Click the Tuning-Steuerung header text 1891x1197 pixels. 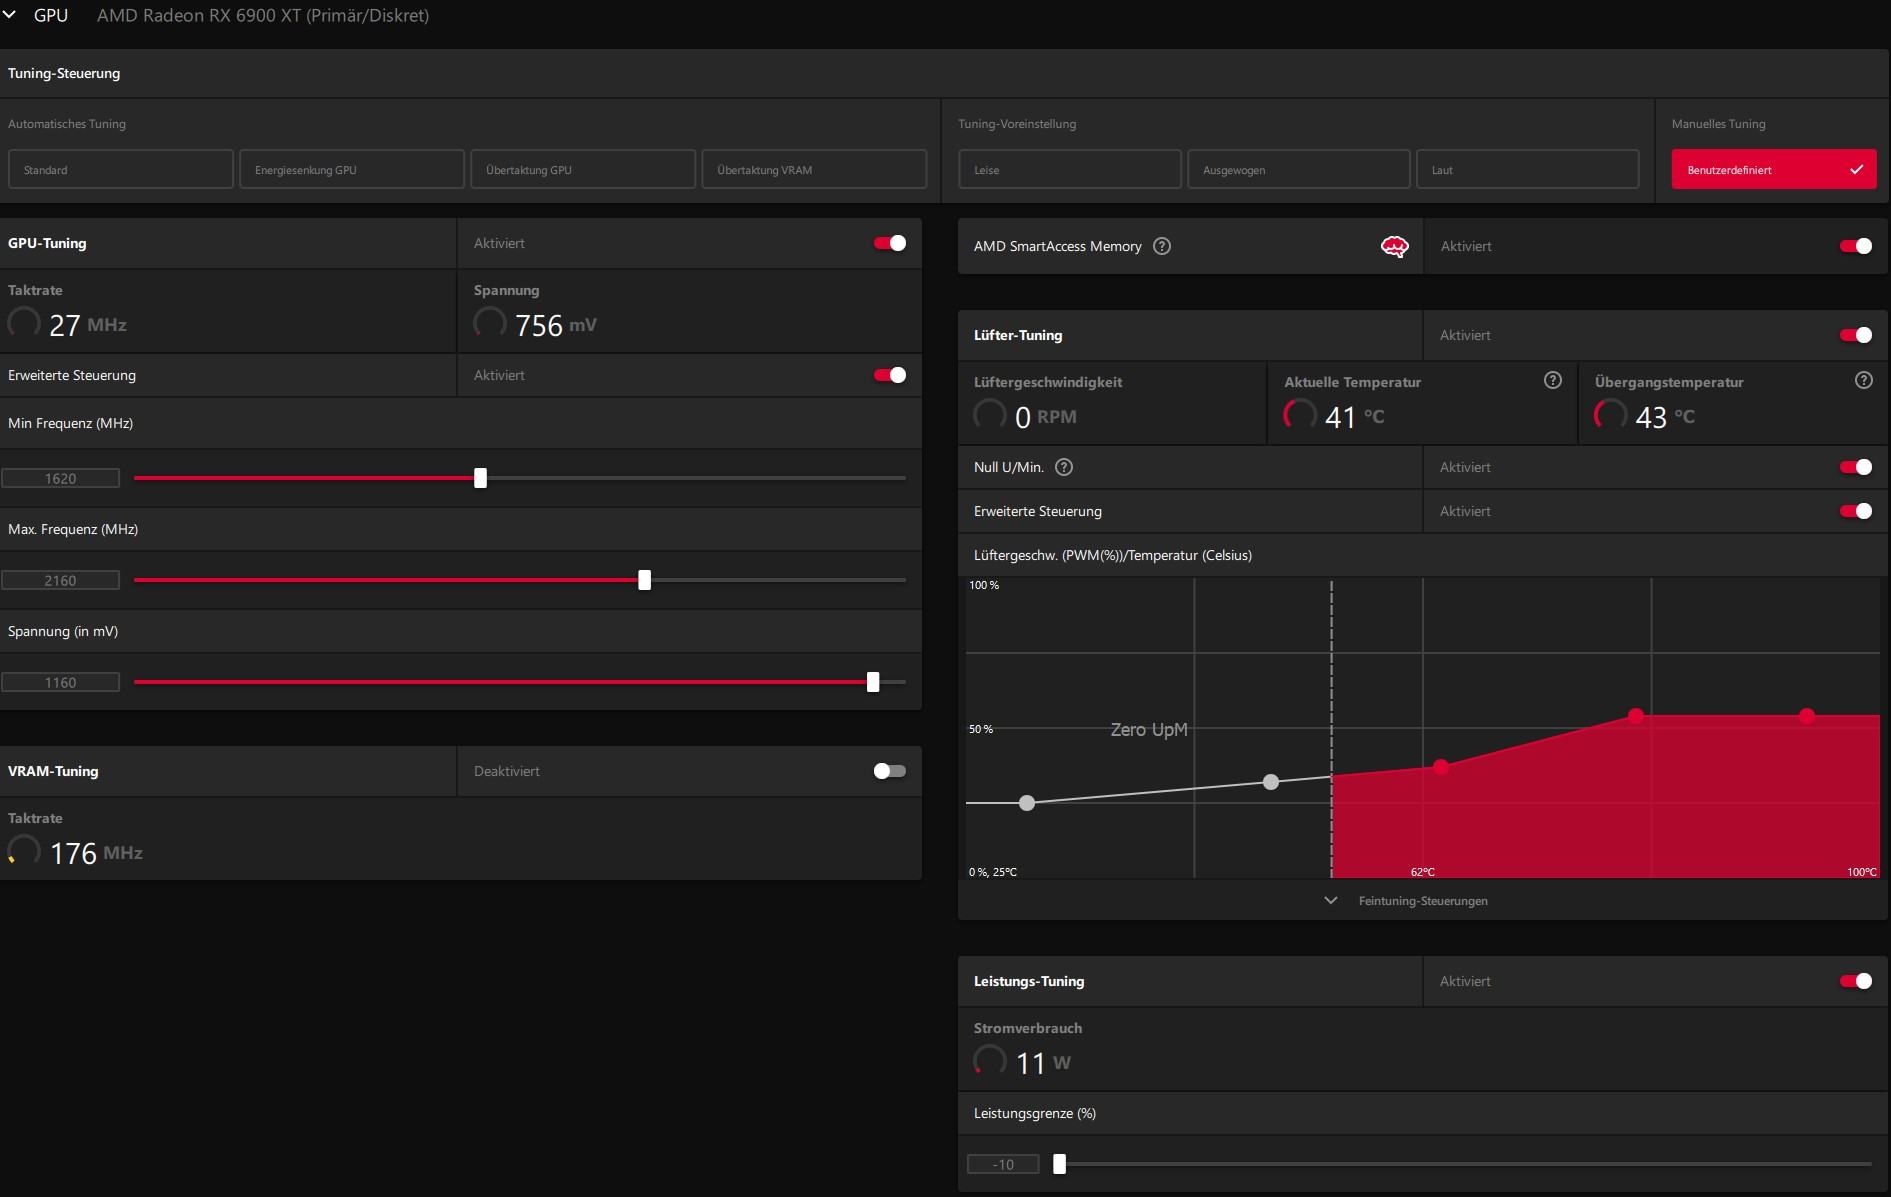pyautogui.click(x=64, y=73)
